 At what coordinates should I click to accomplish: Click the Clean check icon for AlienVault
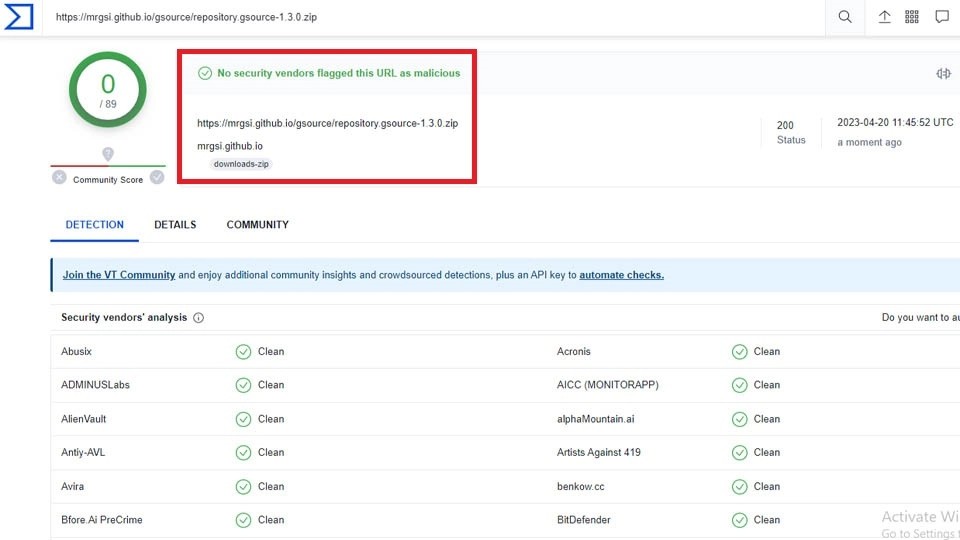tap(243, 419)
